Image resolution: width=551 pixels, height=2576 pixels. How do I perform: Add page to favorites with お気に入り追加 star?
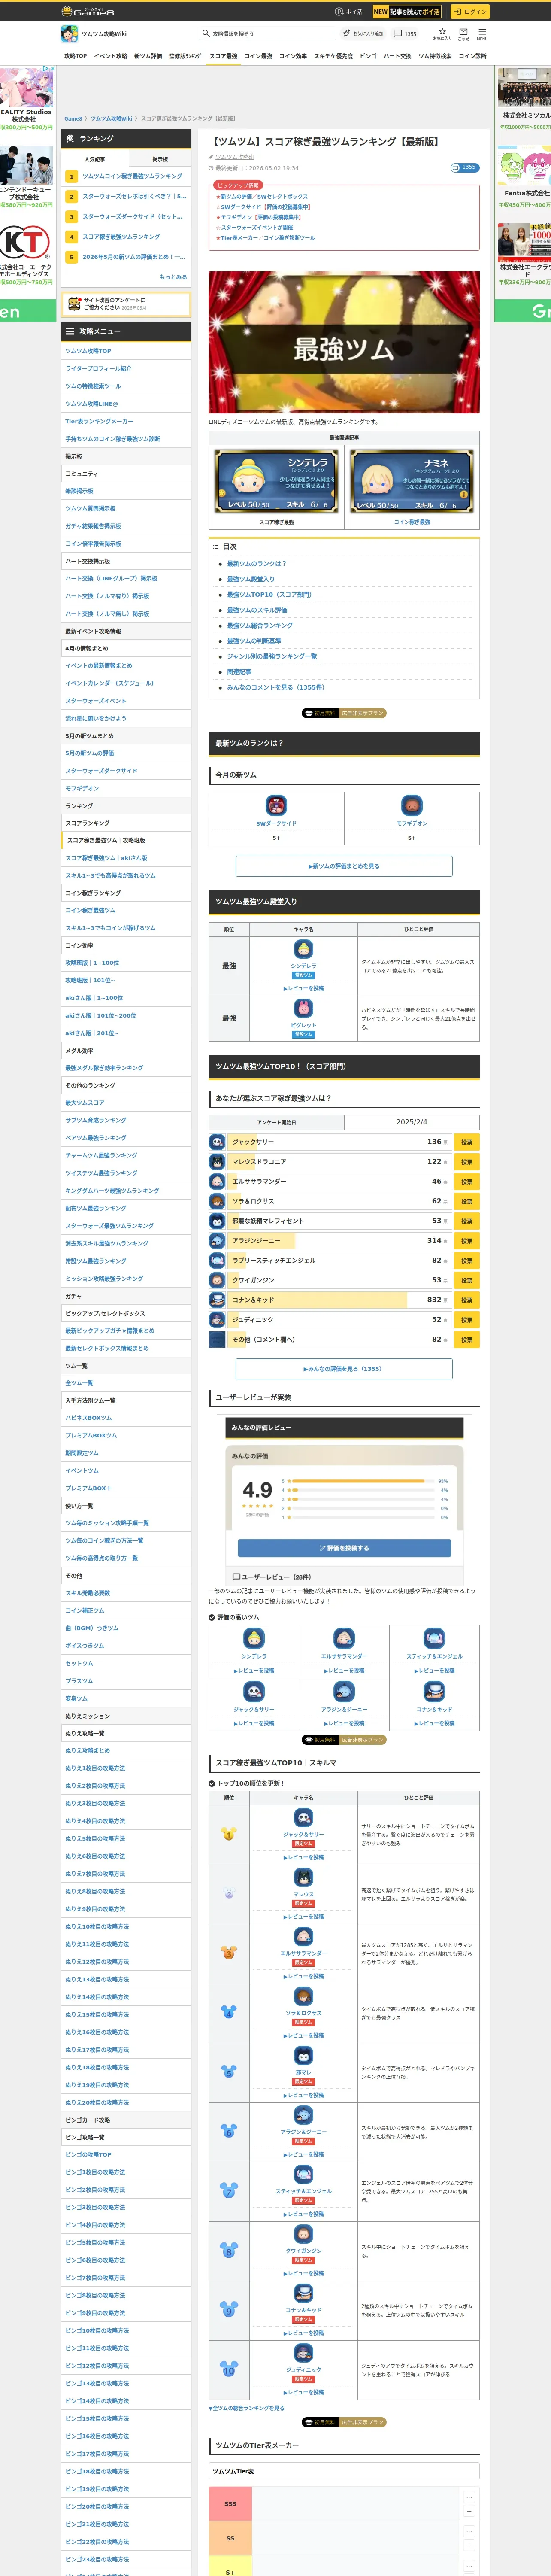[363, 34]
